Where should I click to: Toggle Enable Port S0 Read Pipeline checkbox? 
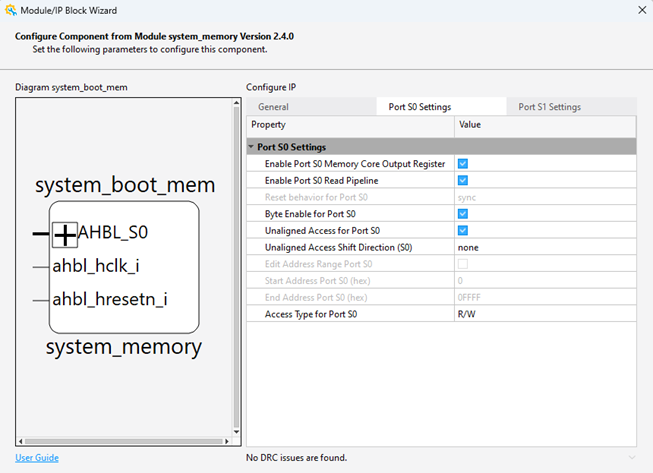pos(463,180)
